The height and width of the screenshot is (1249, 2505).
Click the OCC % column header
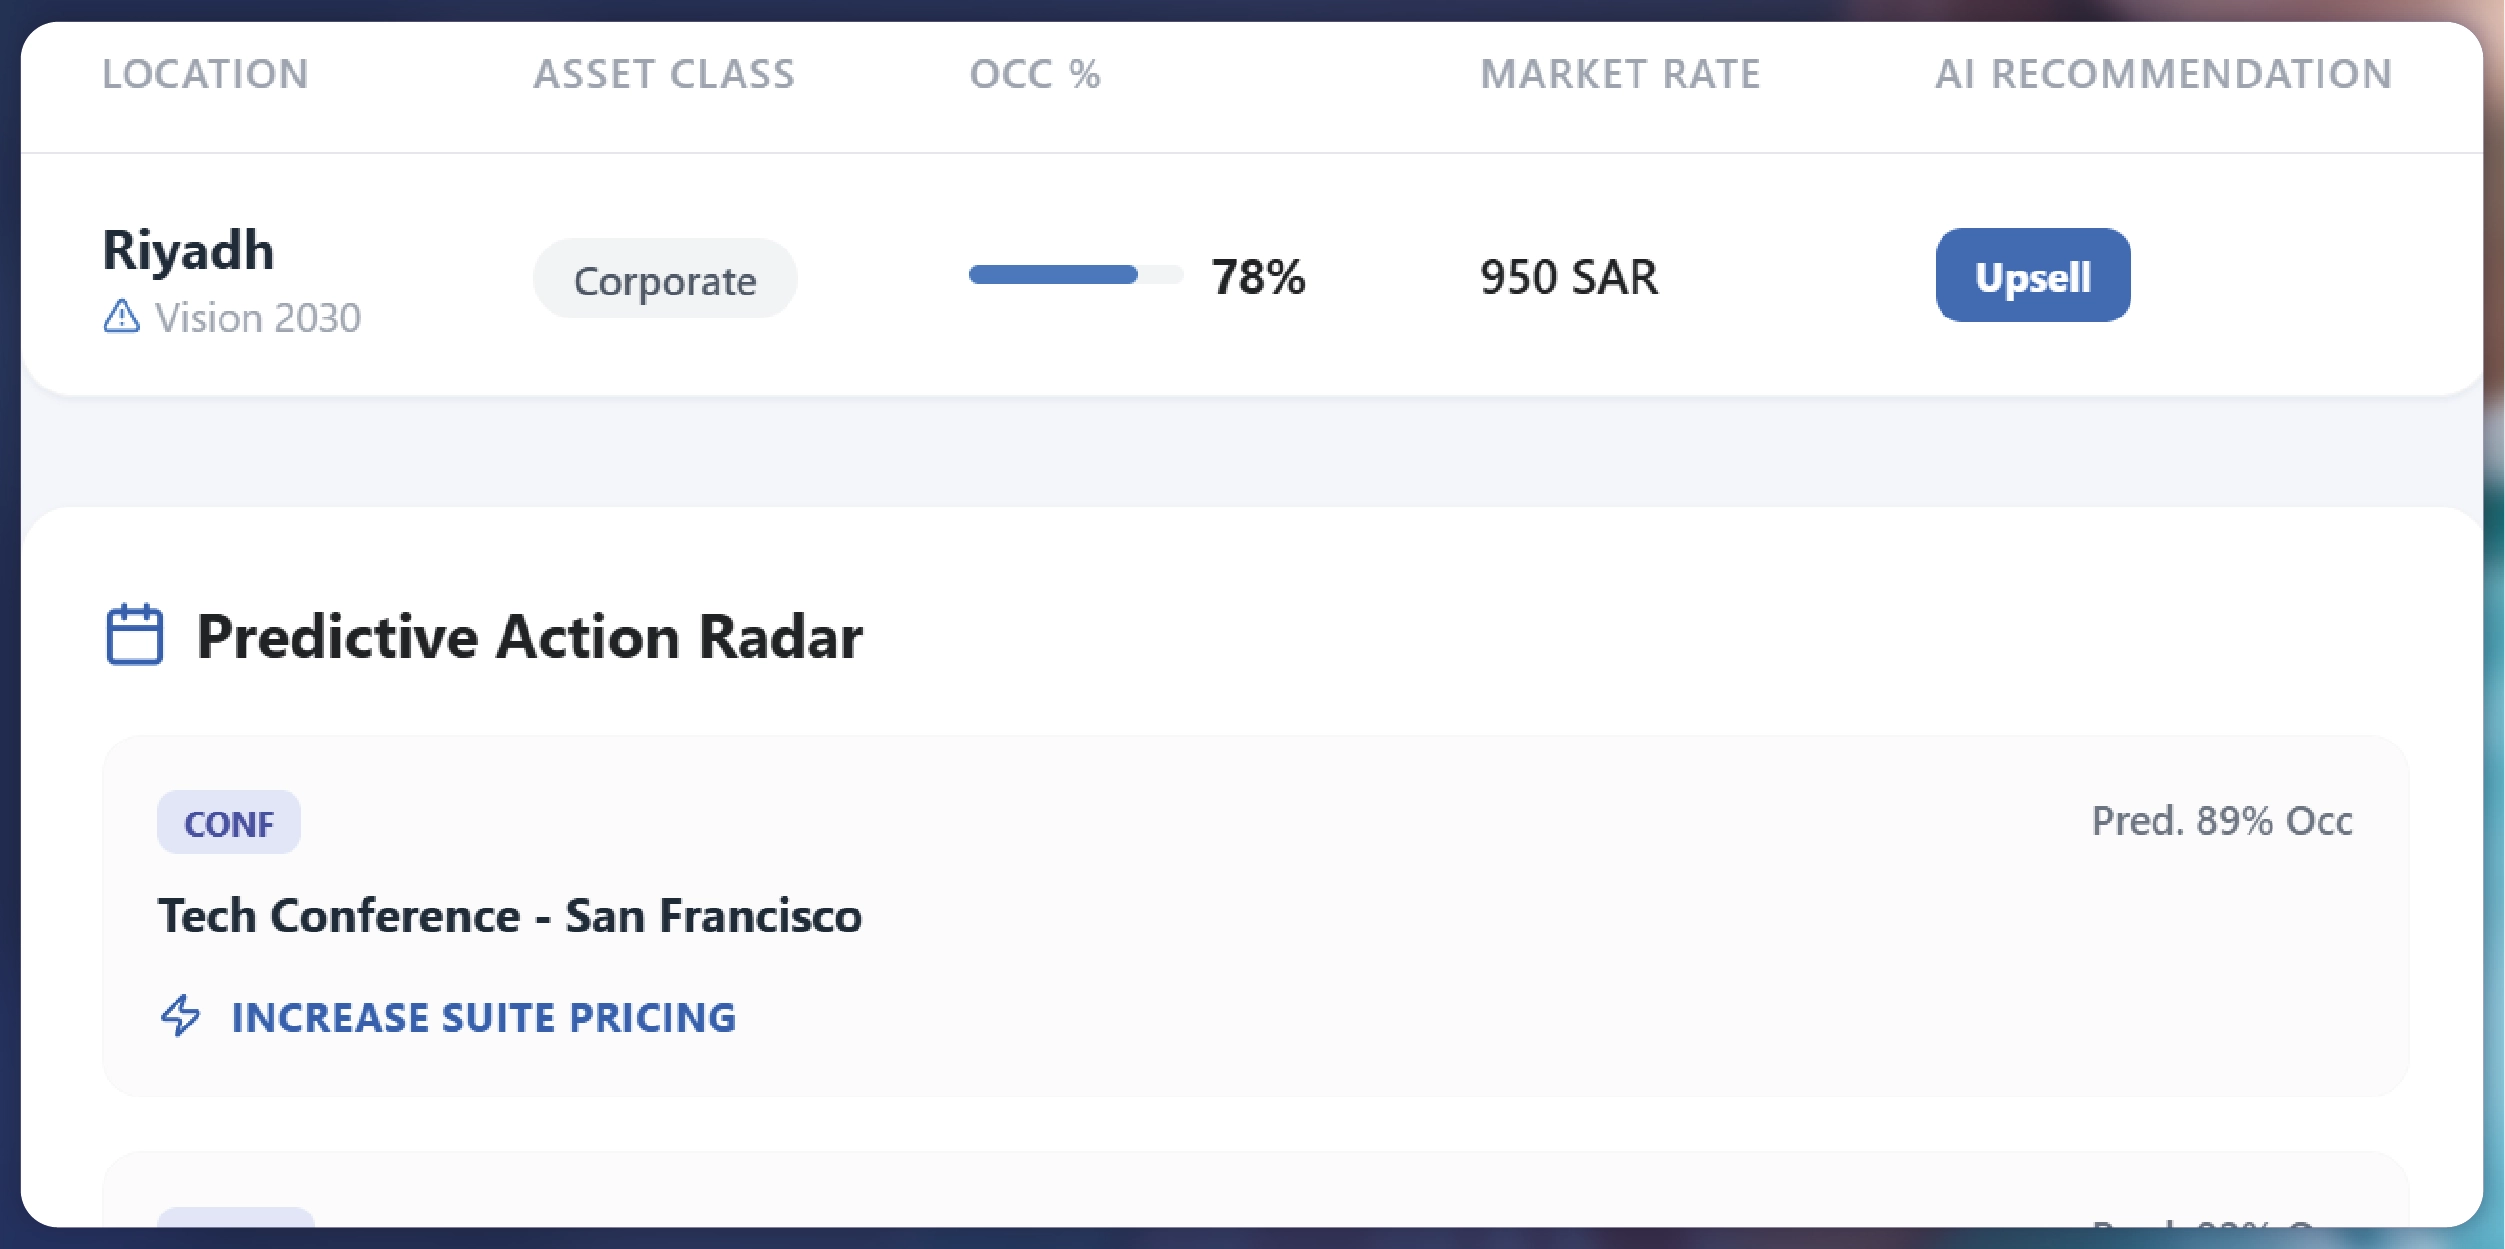[1035, 74]
